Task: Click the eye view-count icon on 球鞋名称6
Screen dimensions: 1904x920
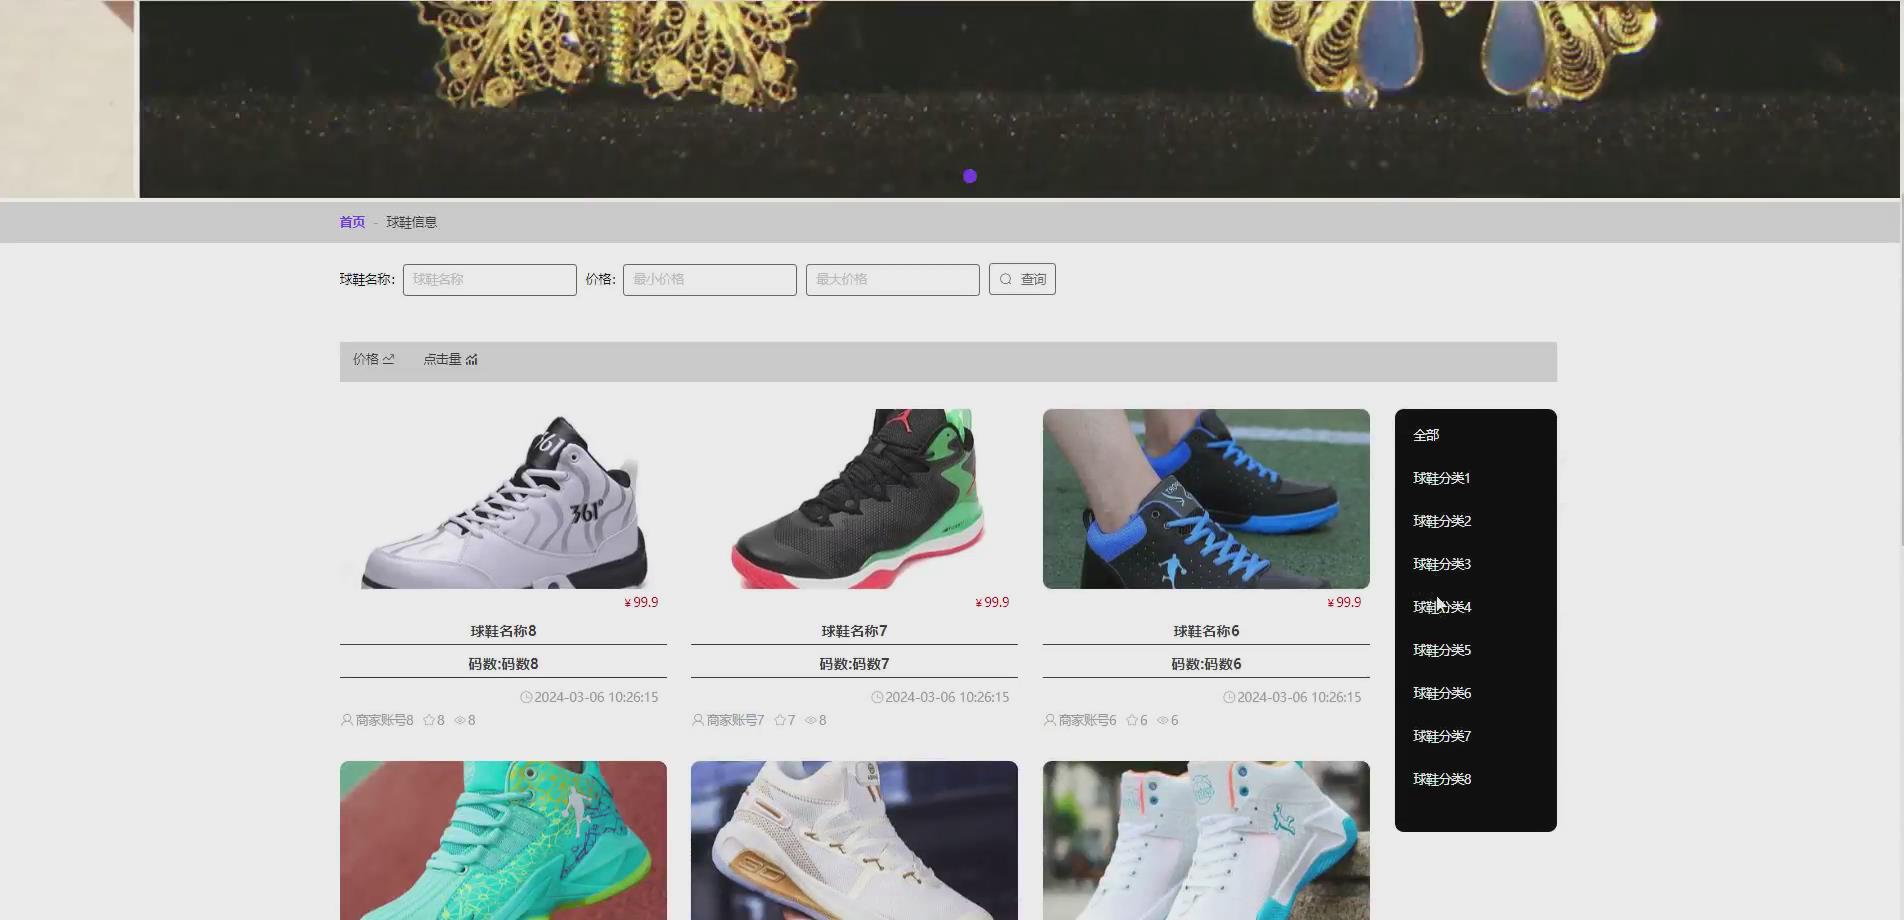Action: click(x=1162, y=719)
